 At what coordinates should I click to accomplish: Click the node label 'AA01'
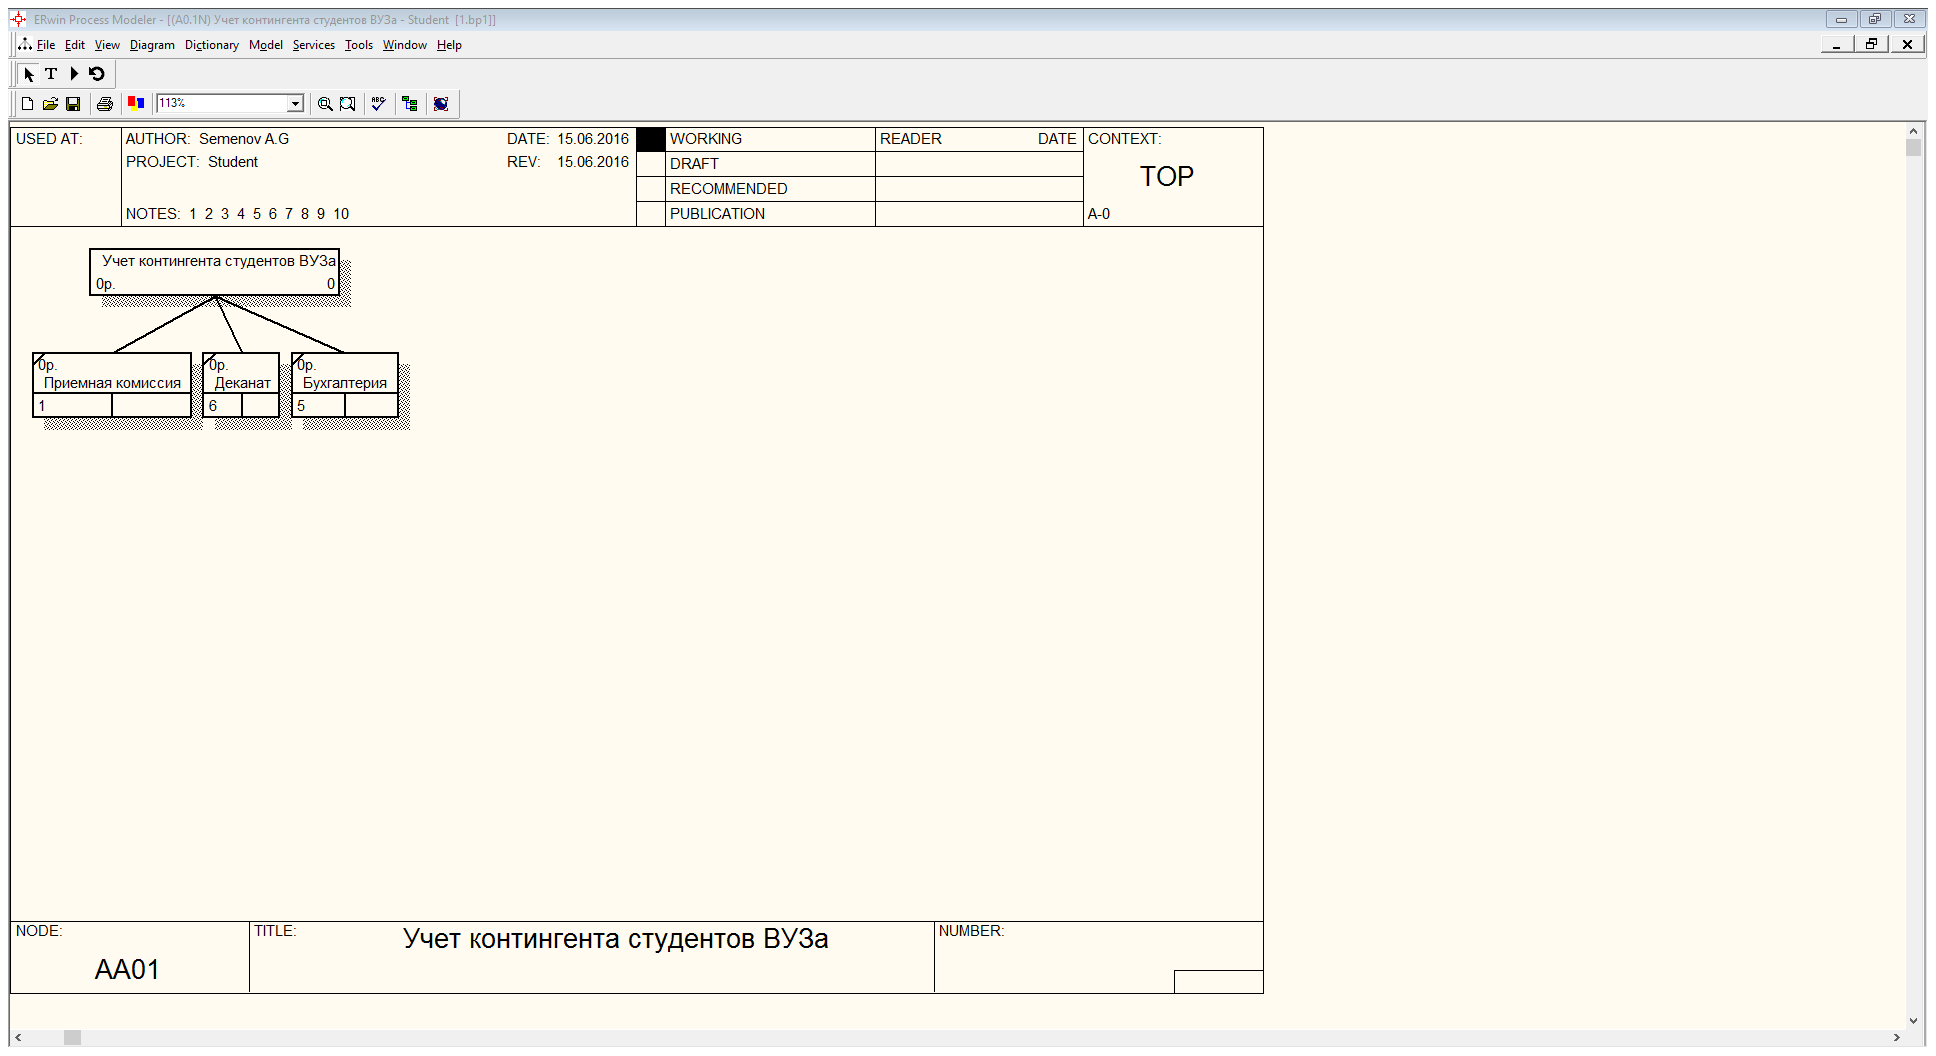[127, 970]
